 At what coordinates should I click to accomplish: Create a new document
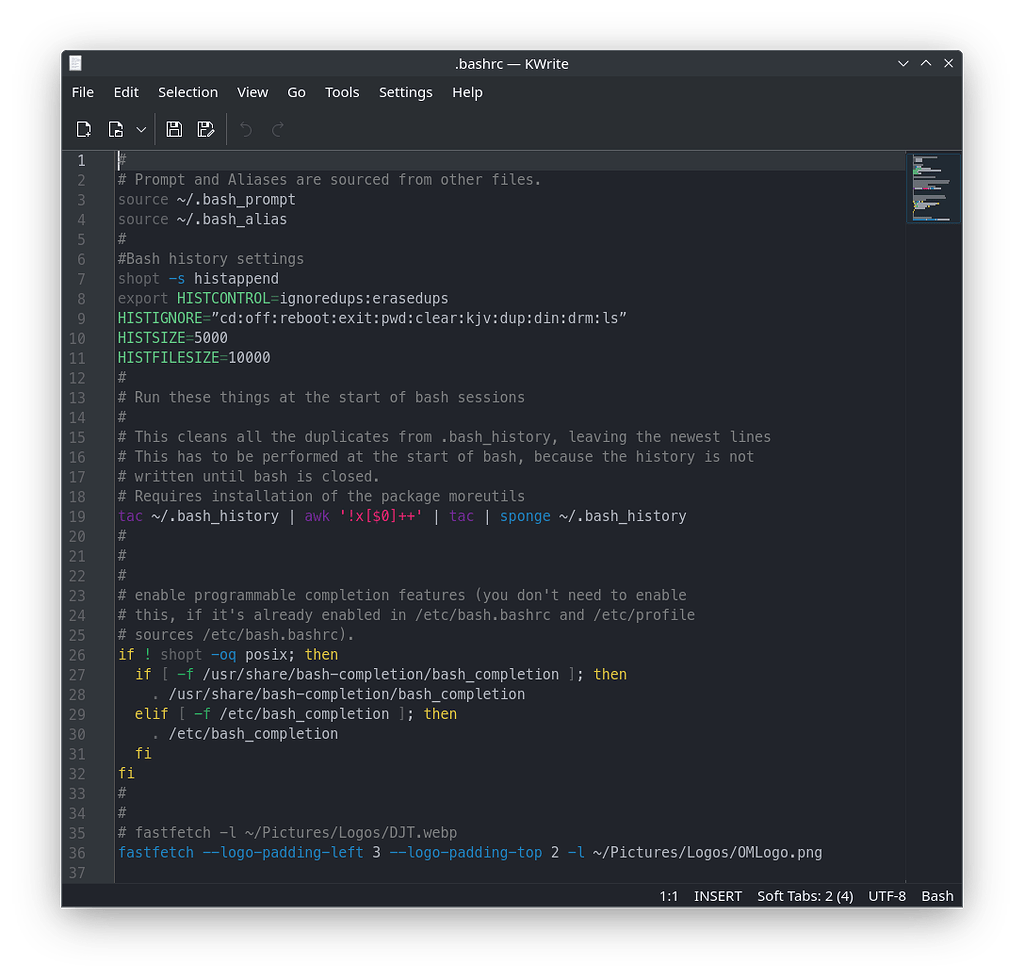pos(84,129)
